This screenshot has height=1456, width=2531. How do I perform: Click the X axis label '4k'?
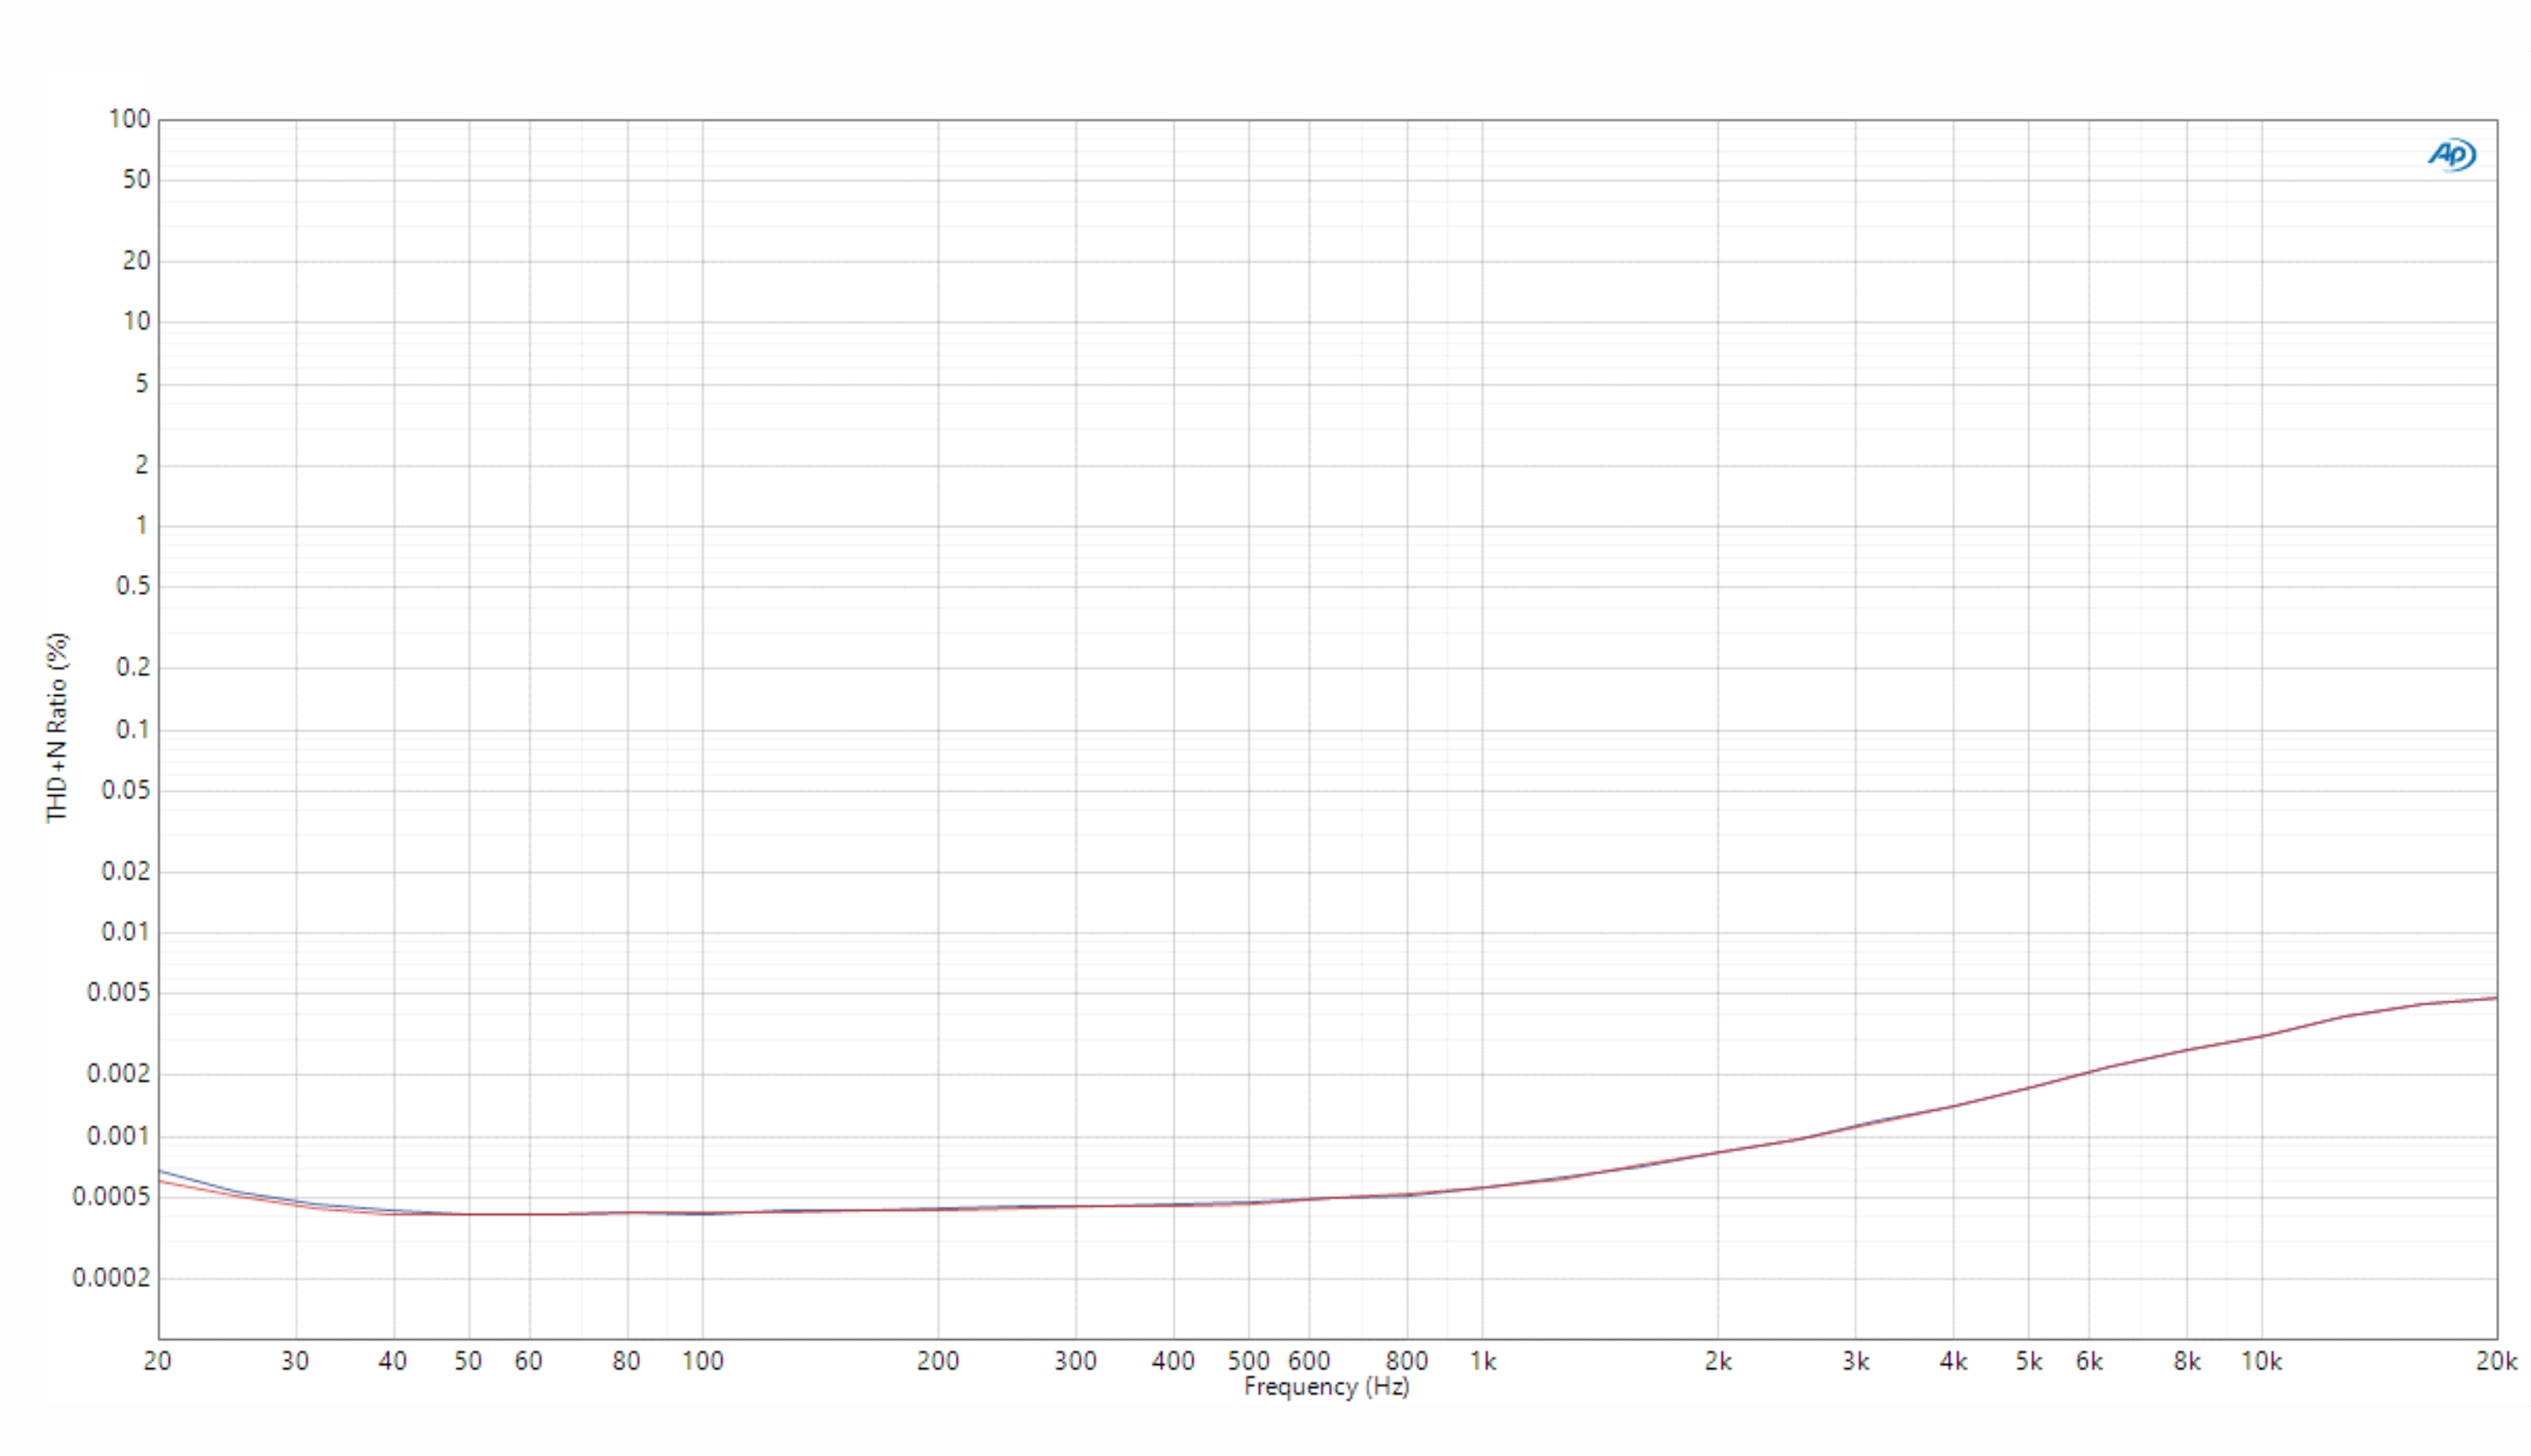coord(1953,1361)
